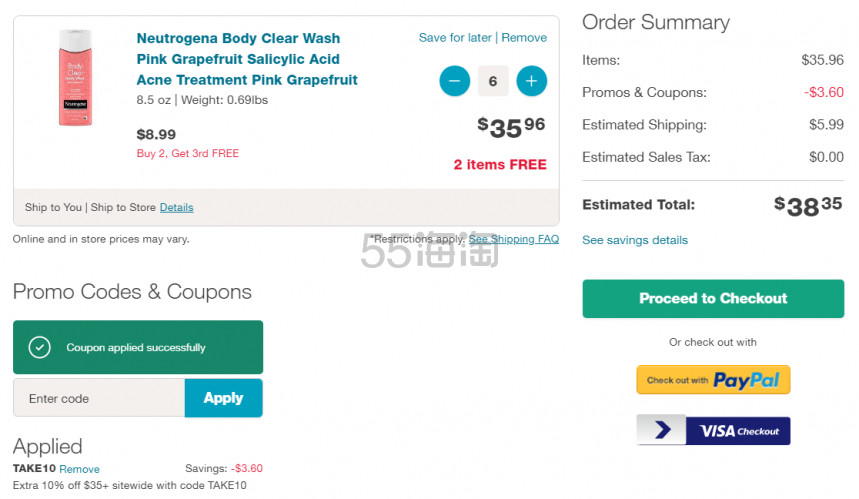Click the Neutrogena Body Clear Wash thumbnail
Image resolution: width=859 pixels, height=499 pixels.
tap(75, 78)
